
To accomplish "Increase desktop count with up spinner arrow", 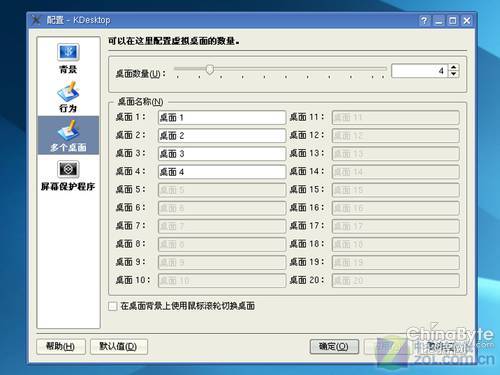I will [x=453, y=67].
